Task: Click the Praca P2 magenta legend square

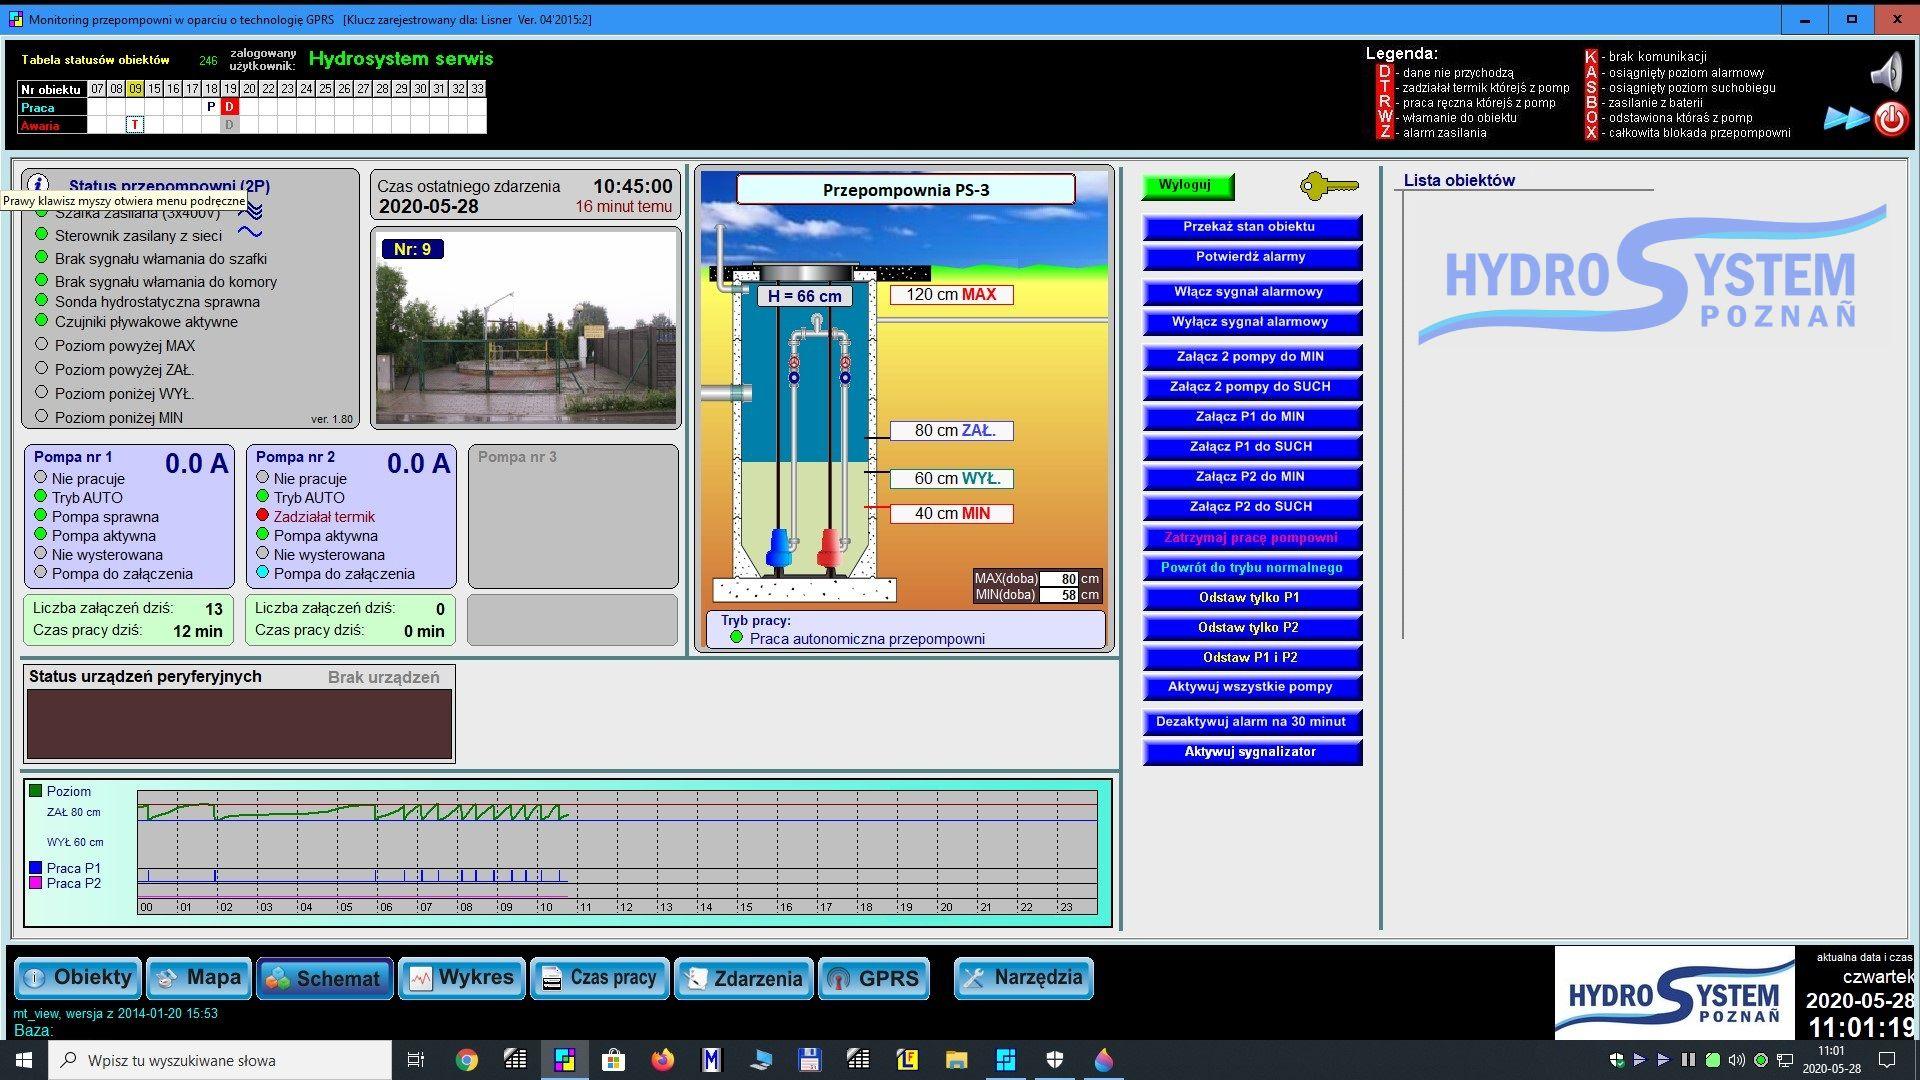Action: 36,883
